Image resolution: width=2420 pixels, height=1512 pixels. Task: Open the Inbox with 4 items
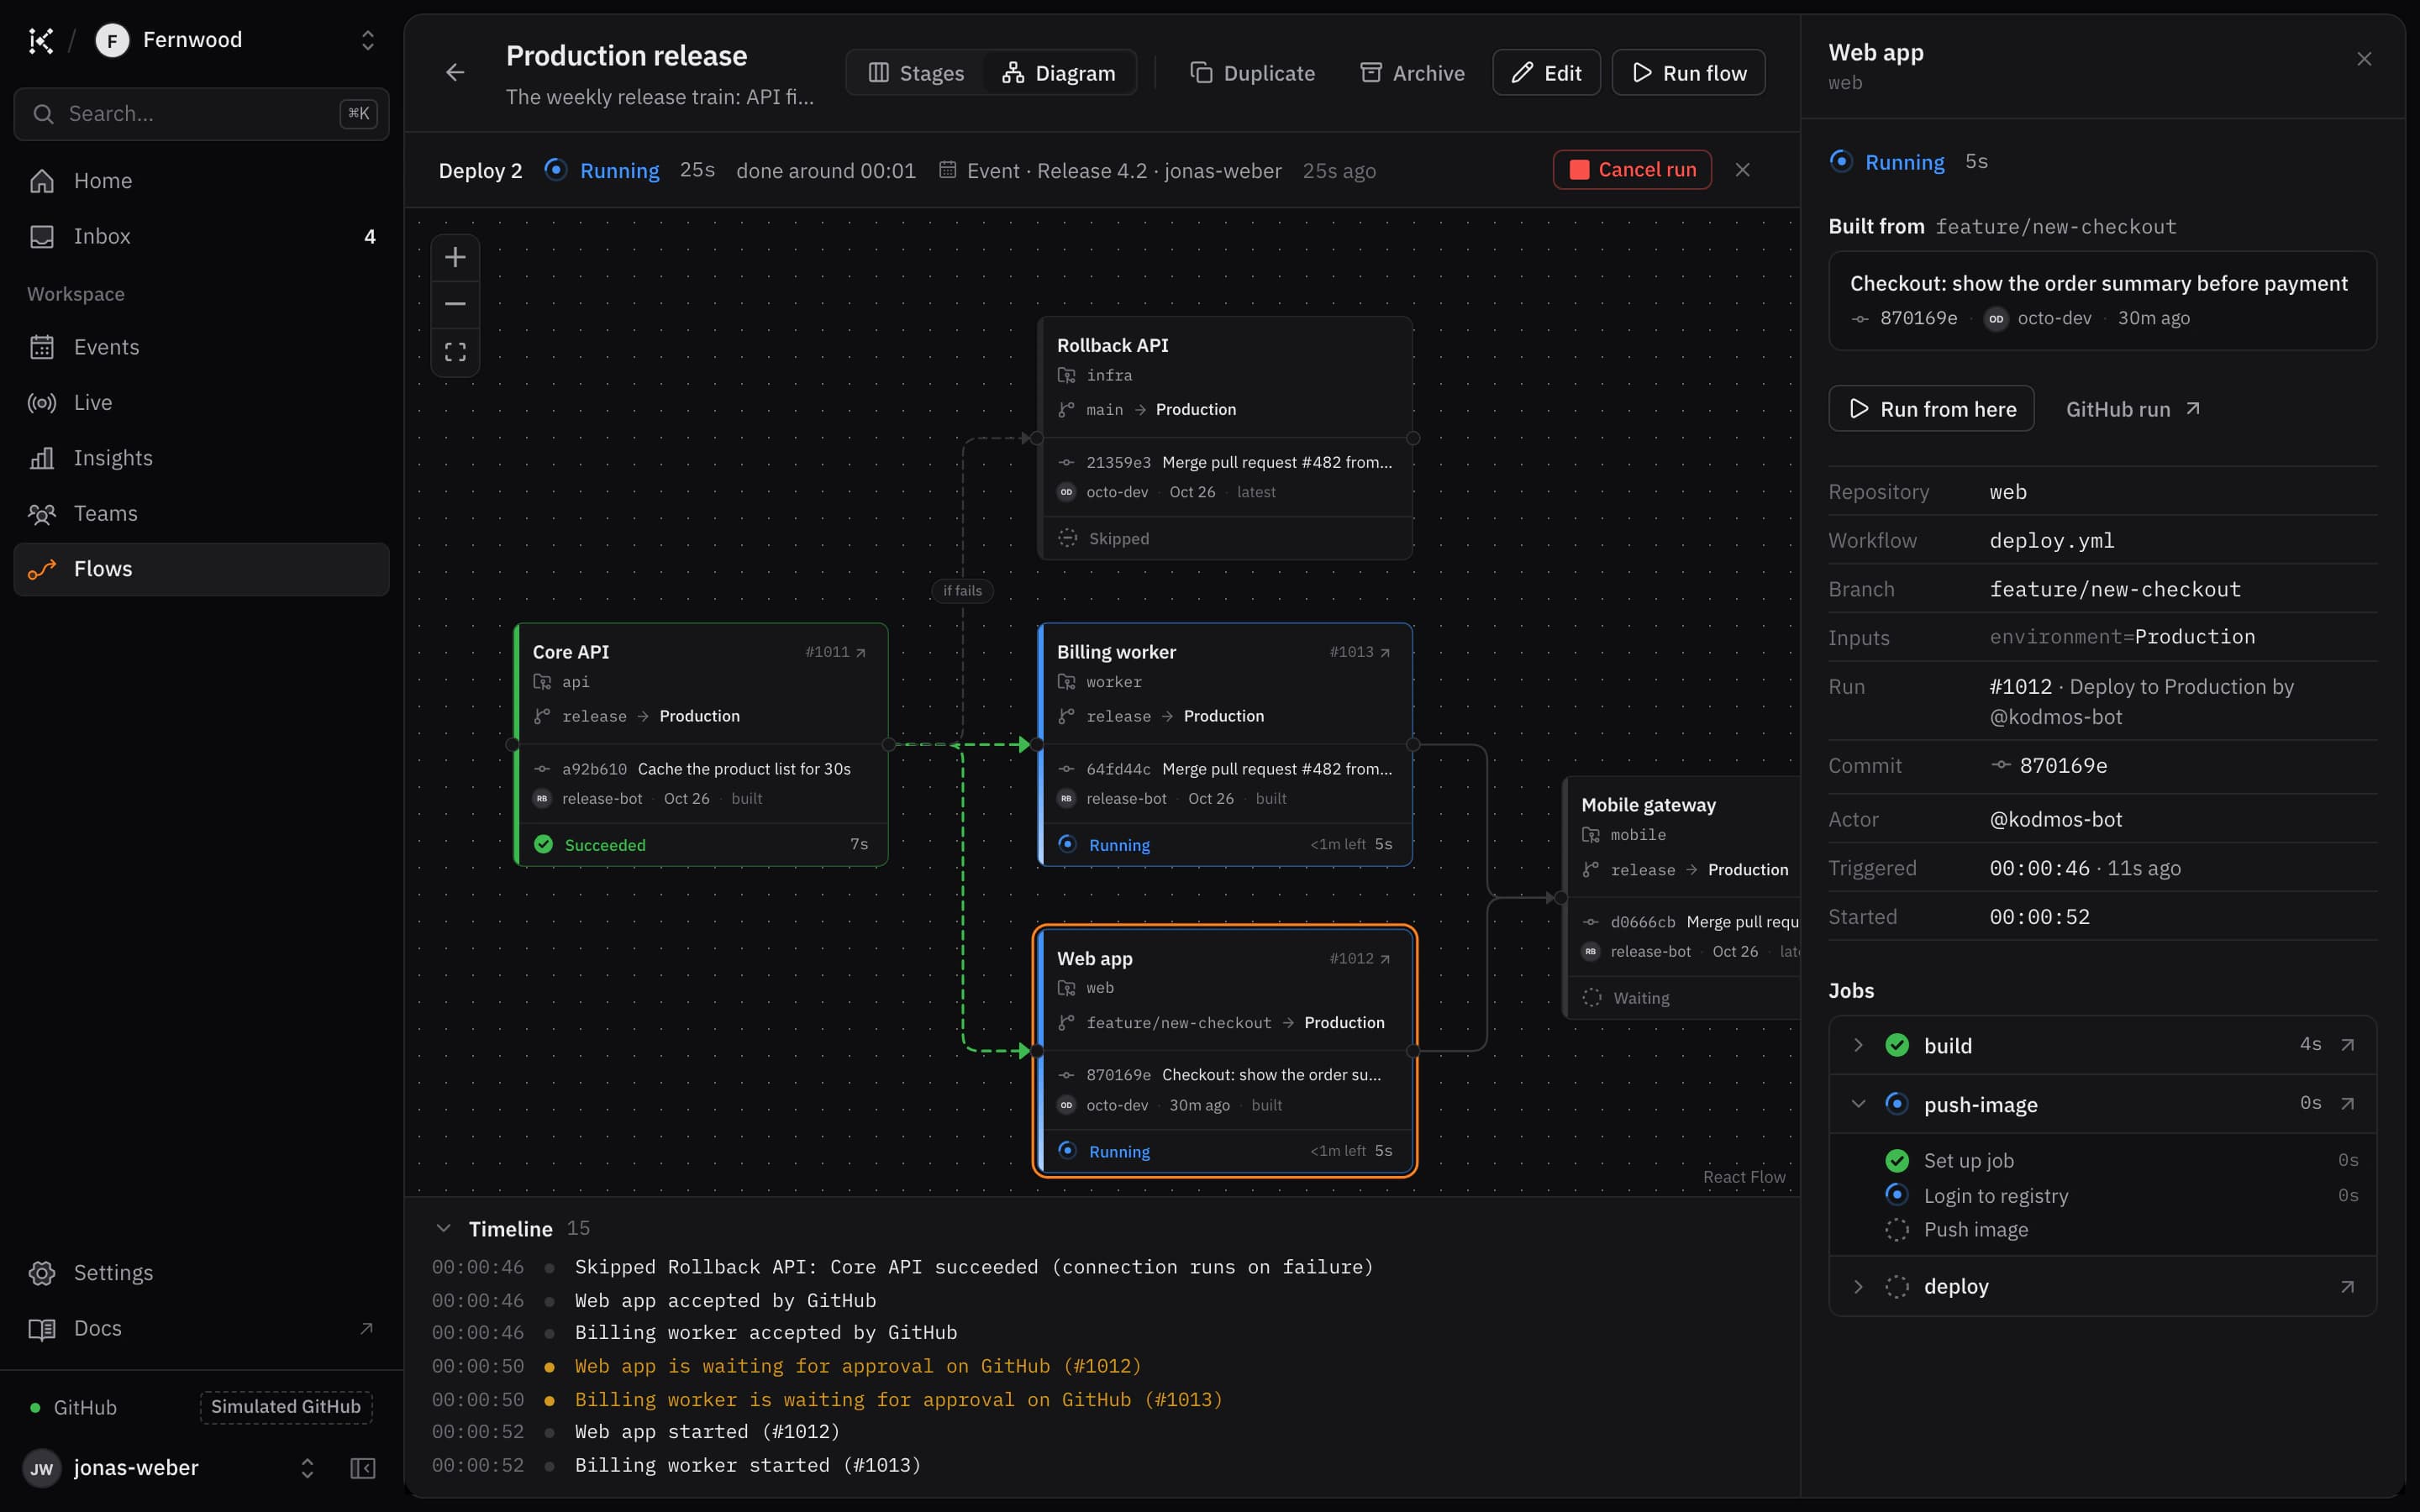pyautogui.click(x=201, y=237)
